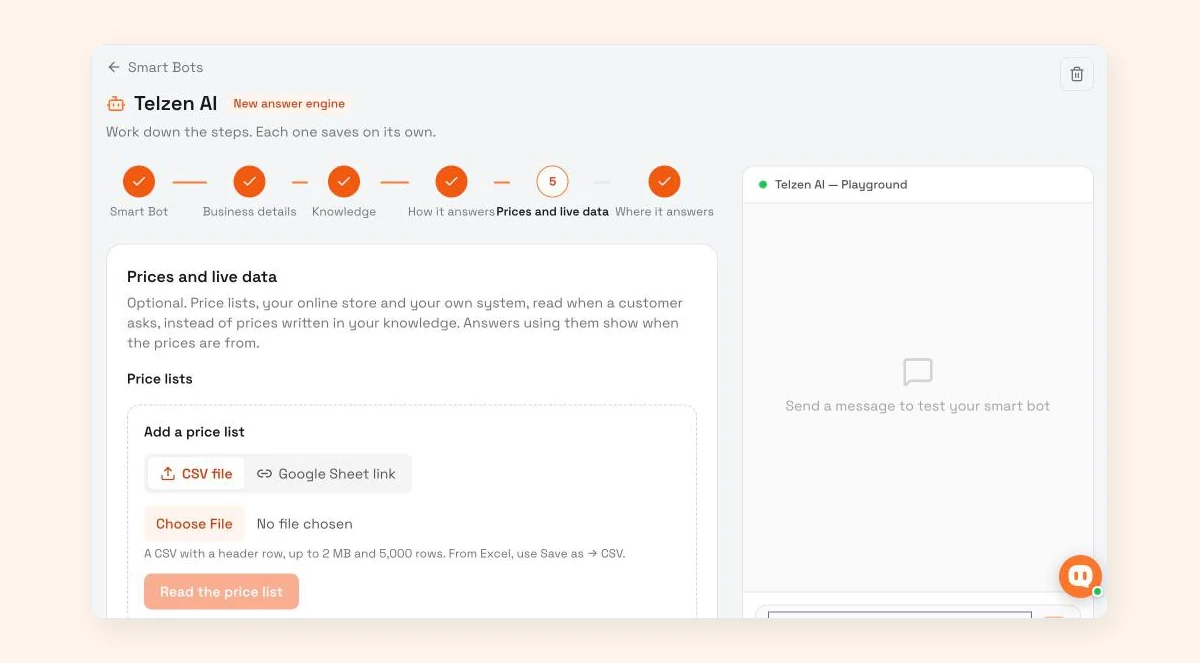Switch to Google Sheet link option
Screen dimensions: 1200x663
point(326,474)
